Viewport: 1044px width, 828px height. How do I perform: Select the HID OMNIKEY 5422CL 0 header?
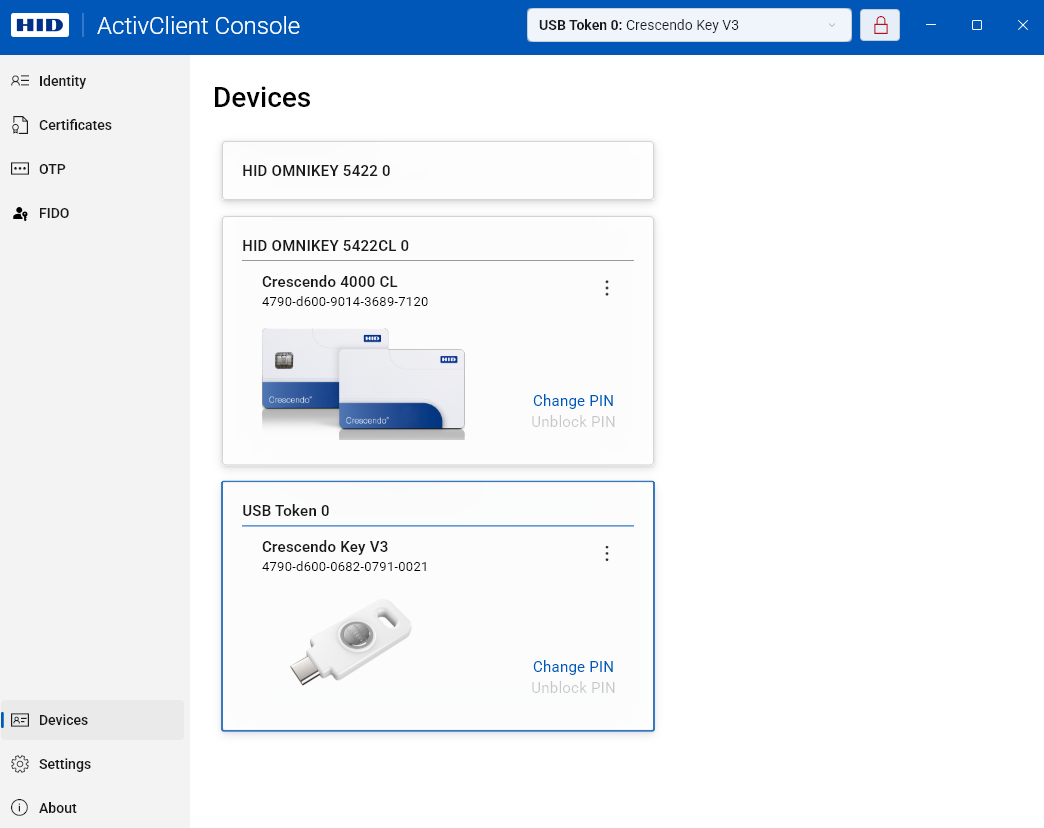(x=326, y=246)
